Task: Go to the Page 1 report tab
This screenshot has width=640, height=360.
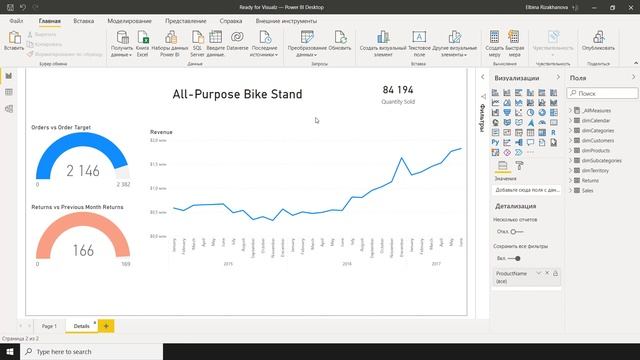Action: coord(49,326)
